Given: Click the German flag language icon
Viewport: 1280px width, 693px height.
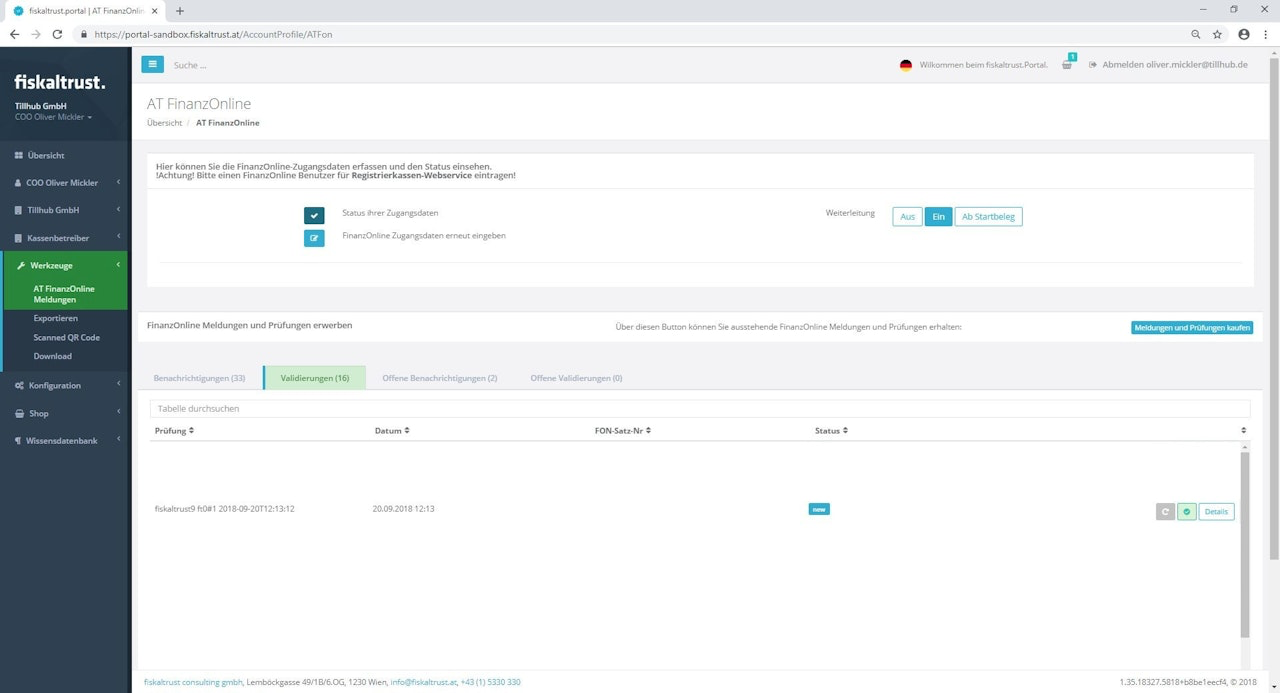Looking at the screenshot, I should pos(906,65).
